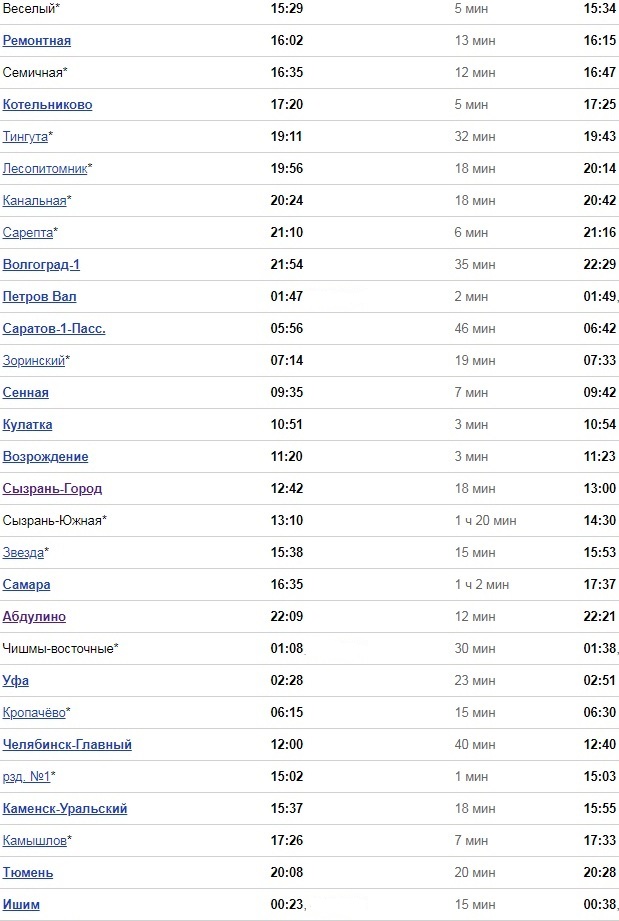
Task: Open the Сенная station link
Action: [26, 393]
